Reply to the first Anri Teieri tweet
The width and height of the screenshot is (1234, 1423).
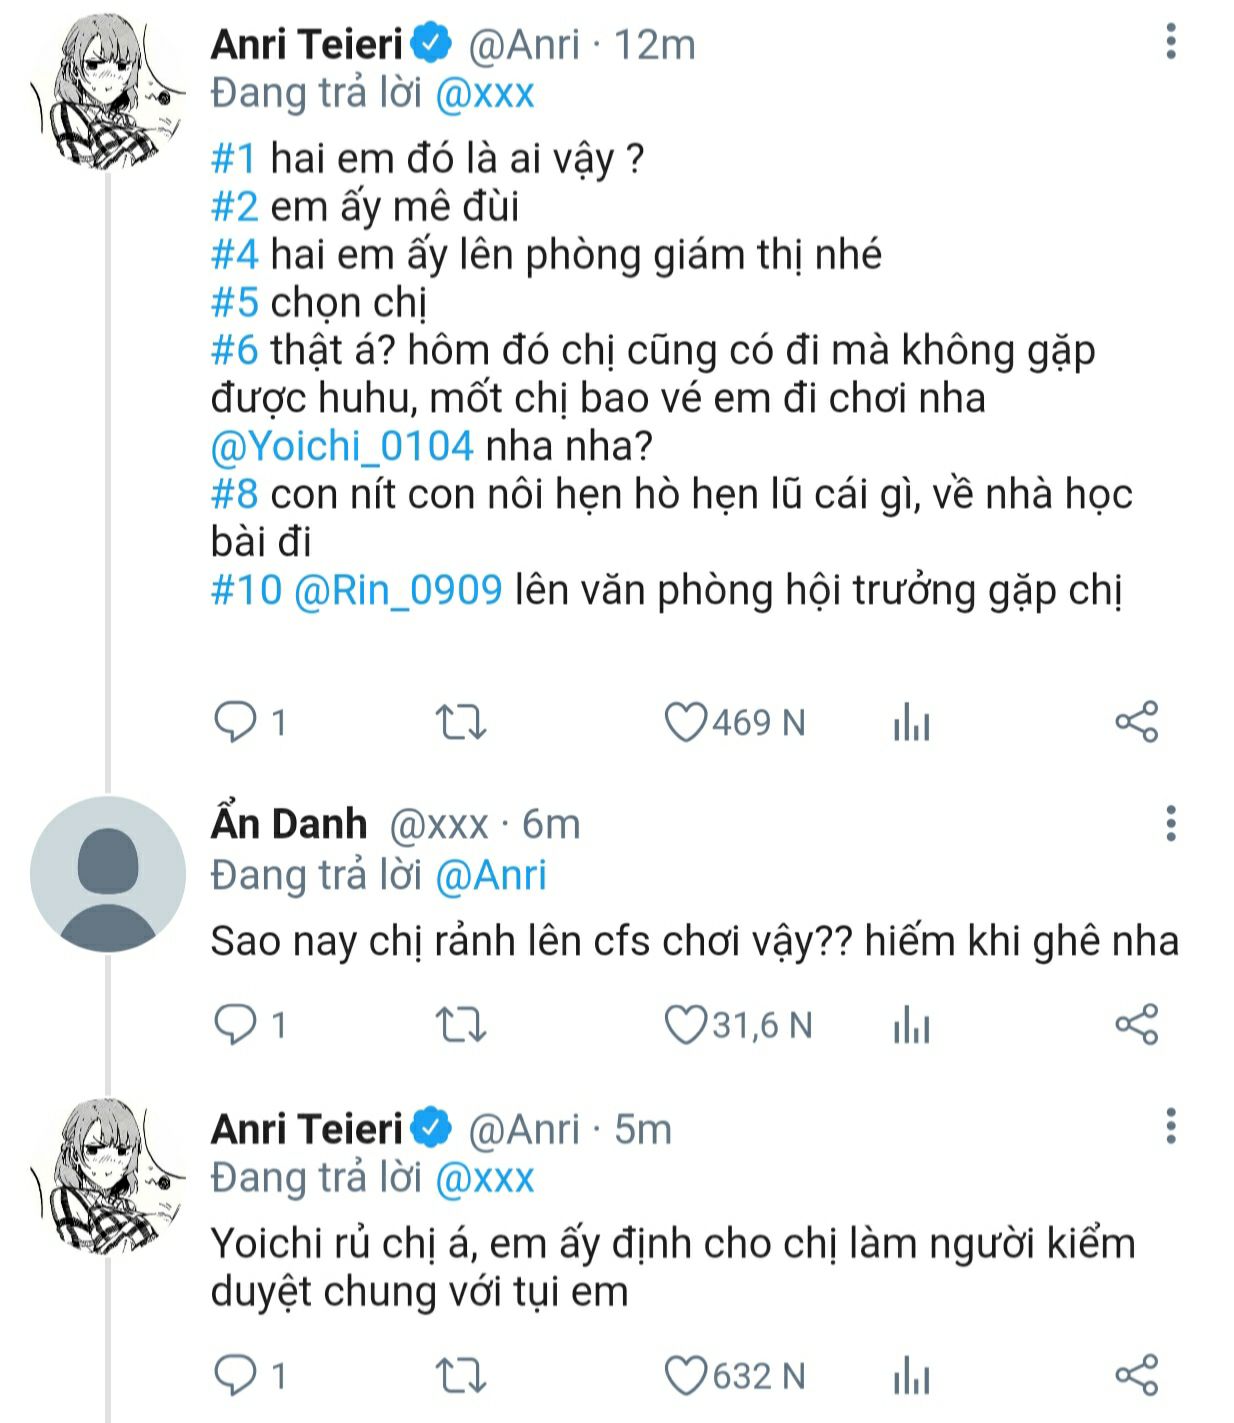[x=236, y=722]
